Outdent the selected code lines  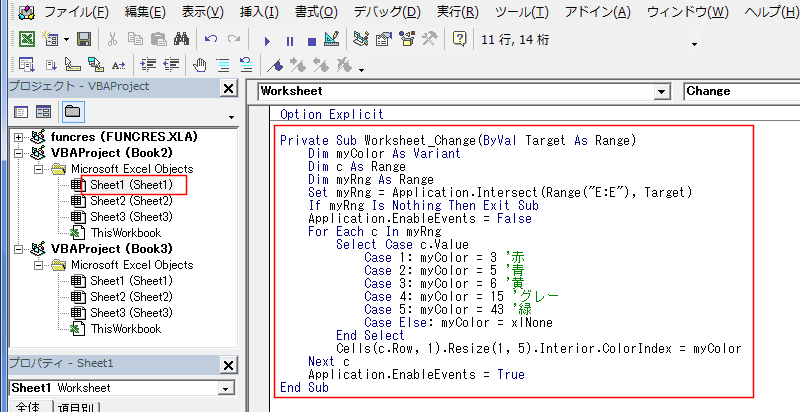pyautogui.click(x=171, y=65)
